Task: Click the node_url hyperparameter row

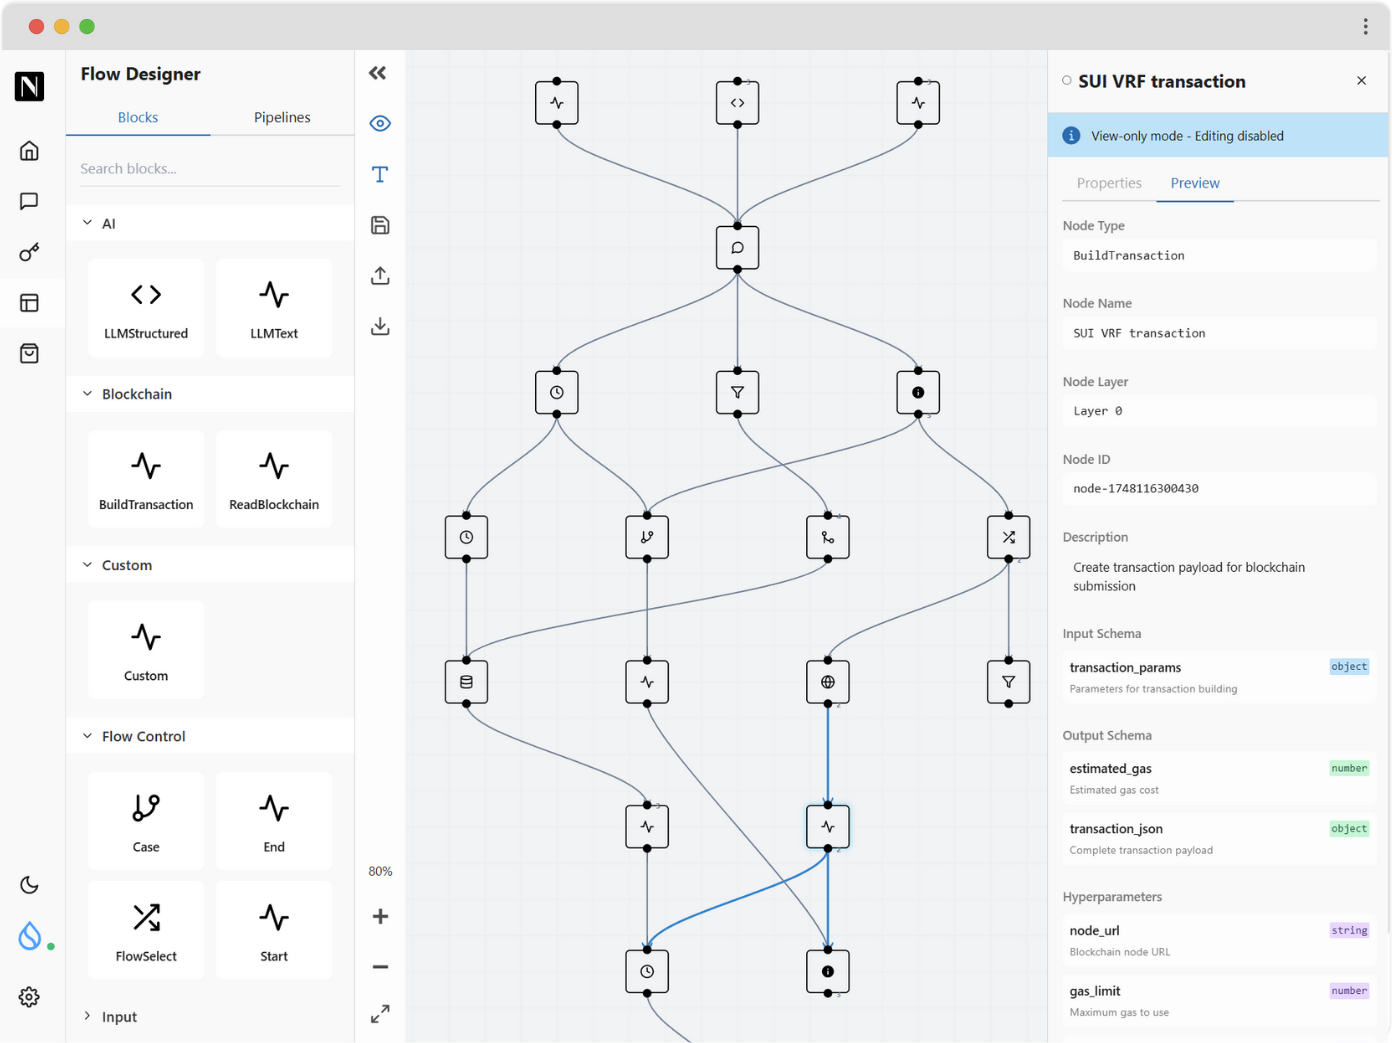Action: point(1219,940)
